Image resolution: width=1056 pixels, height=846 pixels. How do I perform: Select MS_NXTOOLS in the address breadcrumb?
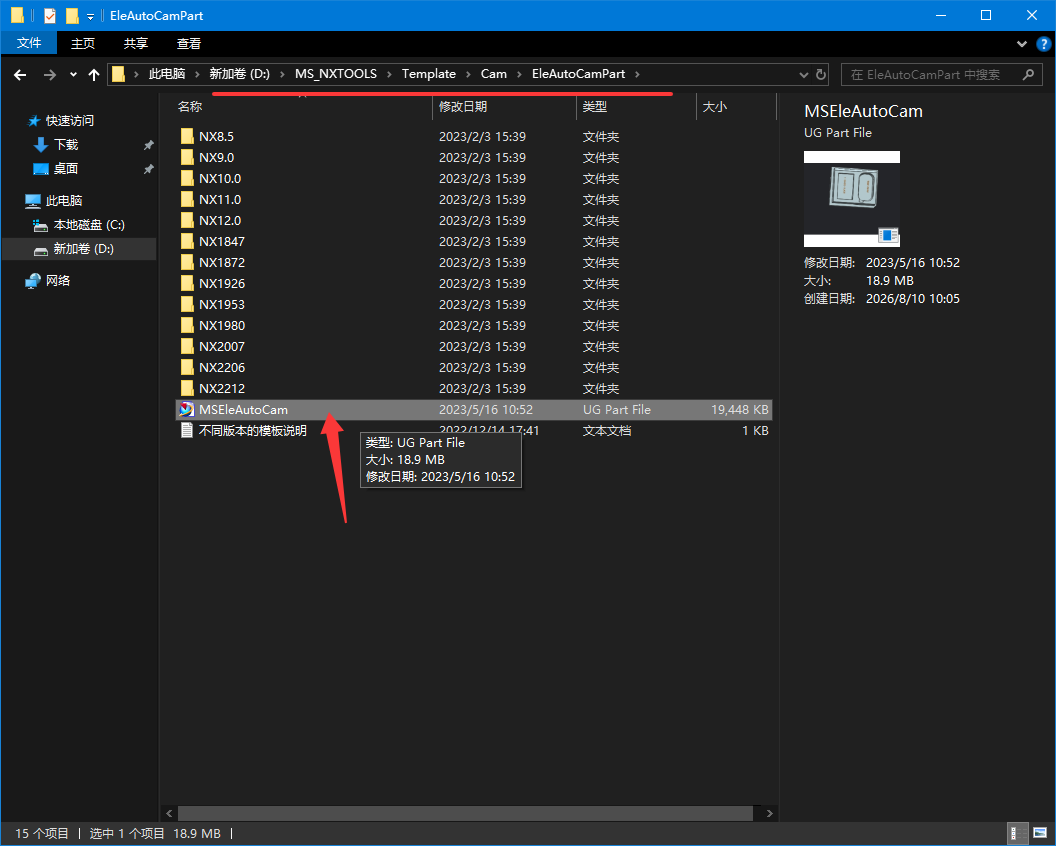coord(336,74)
